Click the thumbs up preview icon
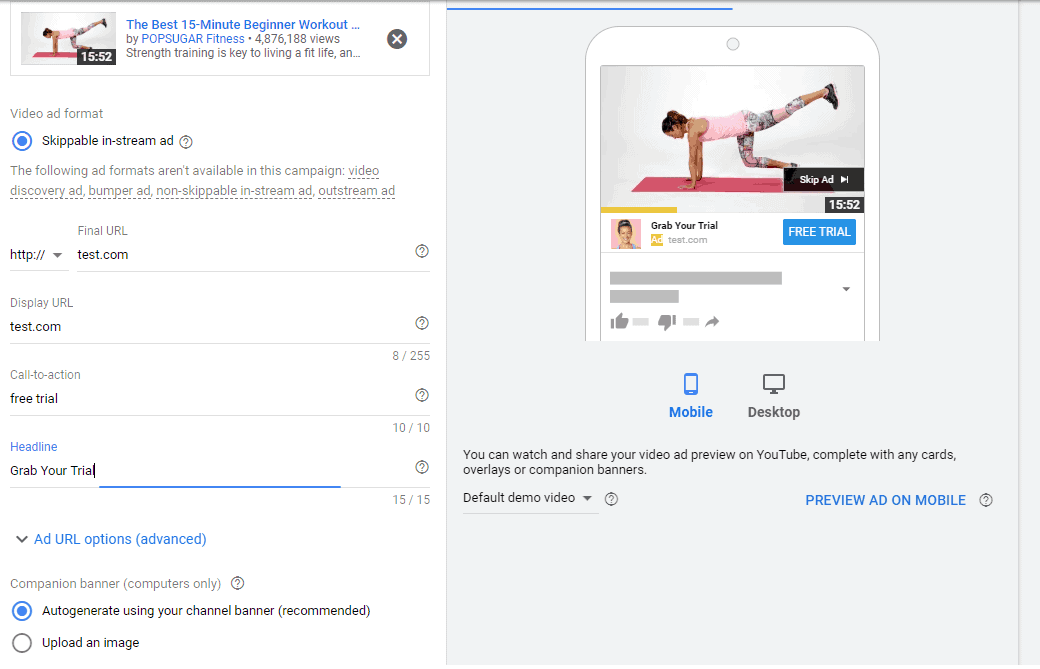The image size is (1040, 669). pos(619,322)
